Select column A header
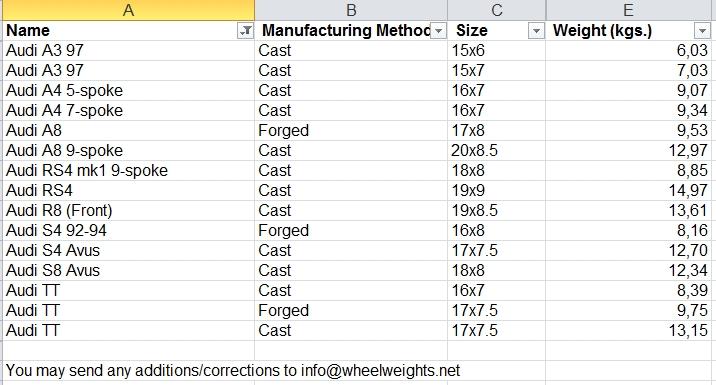716x385 pixels. click(x=129, y=10)
